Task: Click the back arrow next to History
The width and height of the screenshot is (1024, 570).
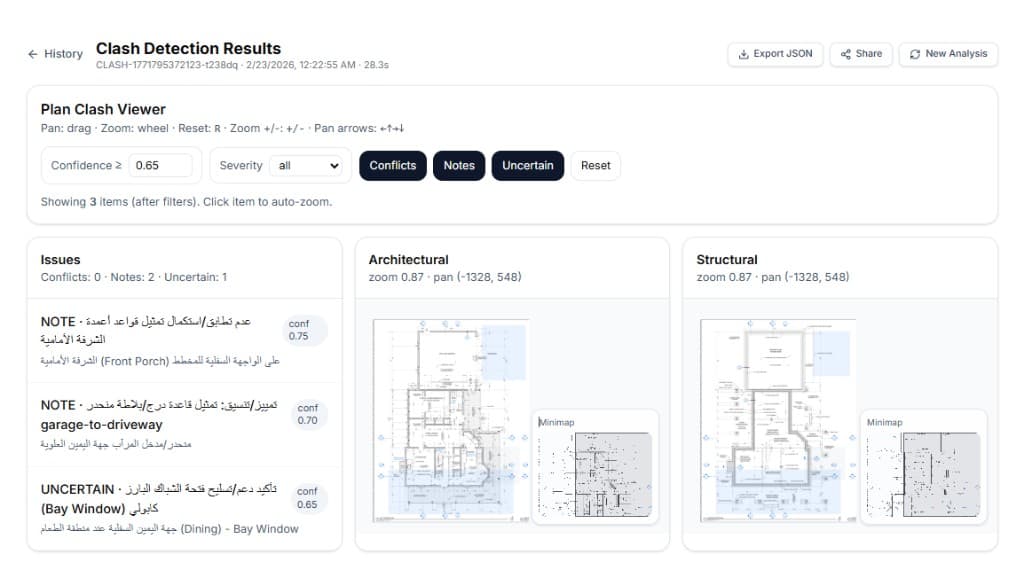Action: coord(33,54)
